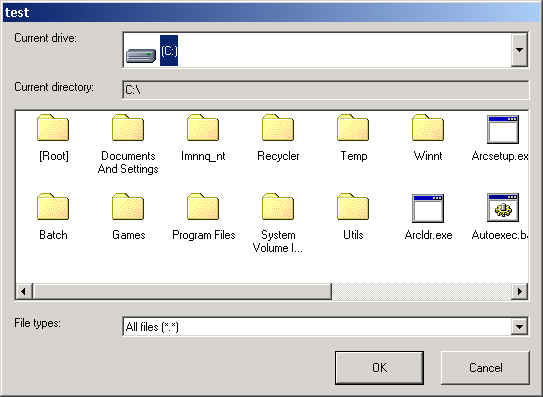The image size is (543, 397).
Task: Open the All files (*.*) combo box
Action: pyautogui.click(x=325, y=326)
